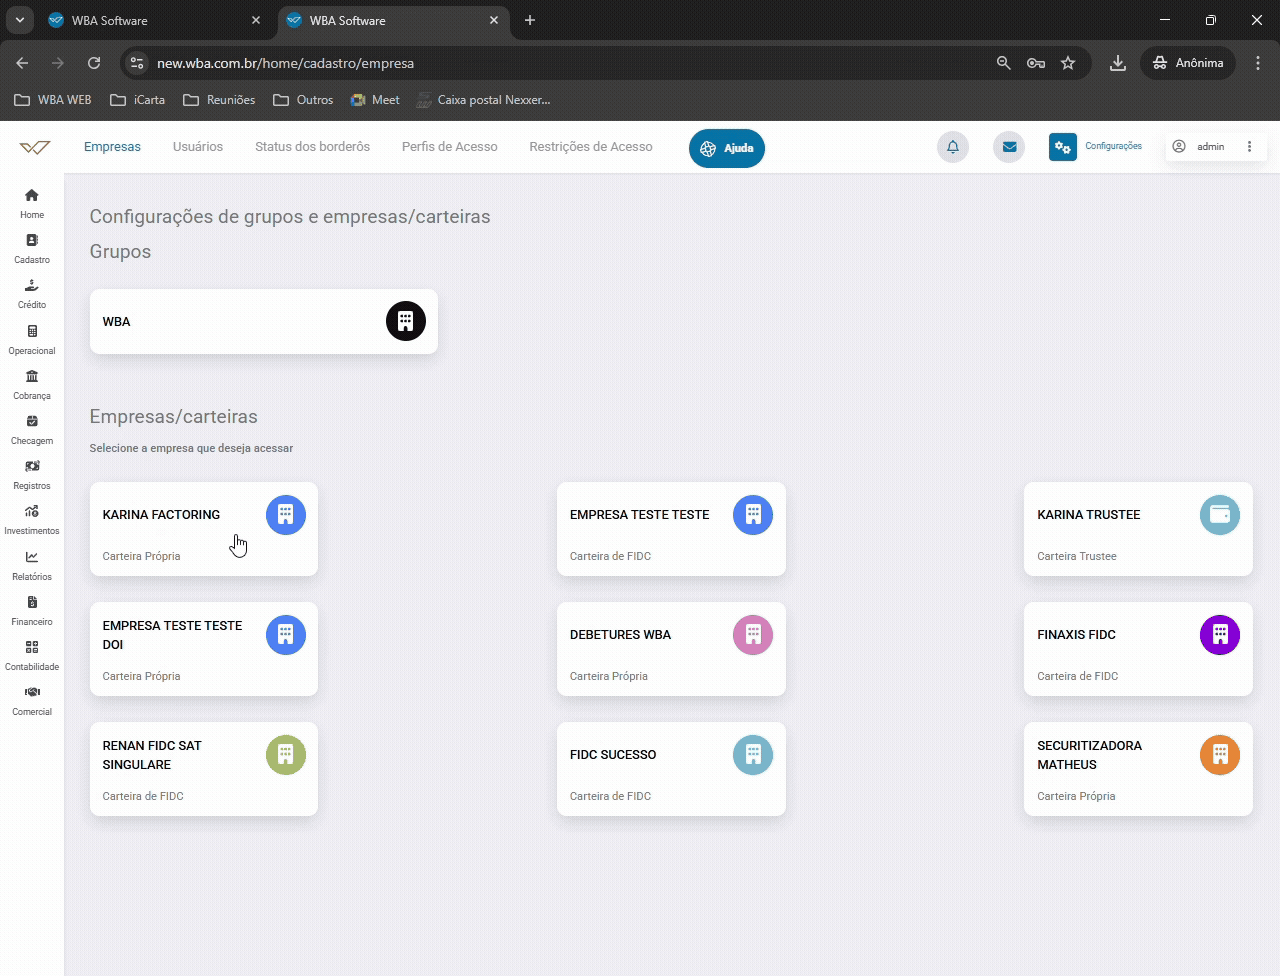Image resolution: width=1280 pixels, height=976 pixels.
Task: Open the FINAXIS FIDC card
Action: coord(1138,649)
